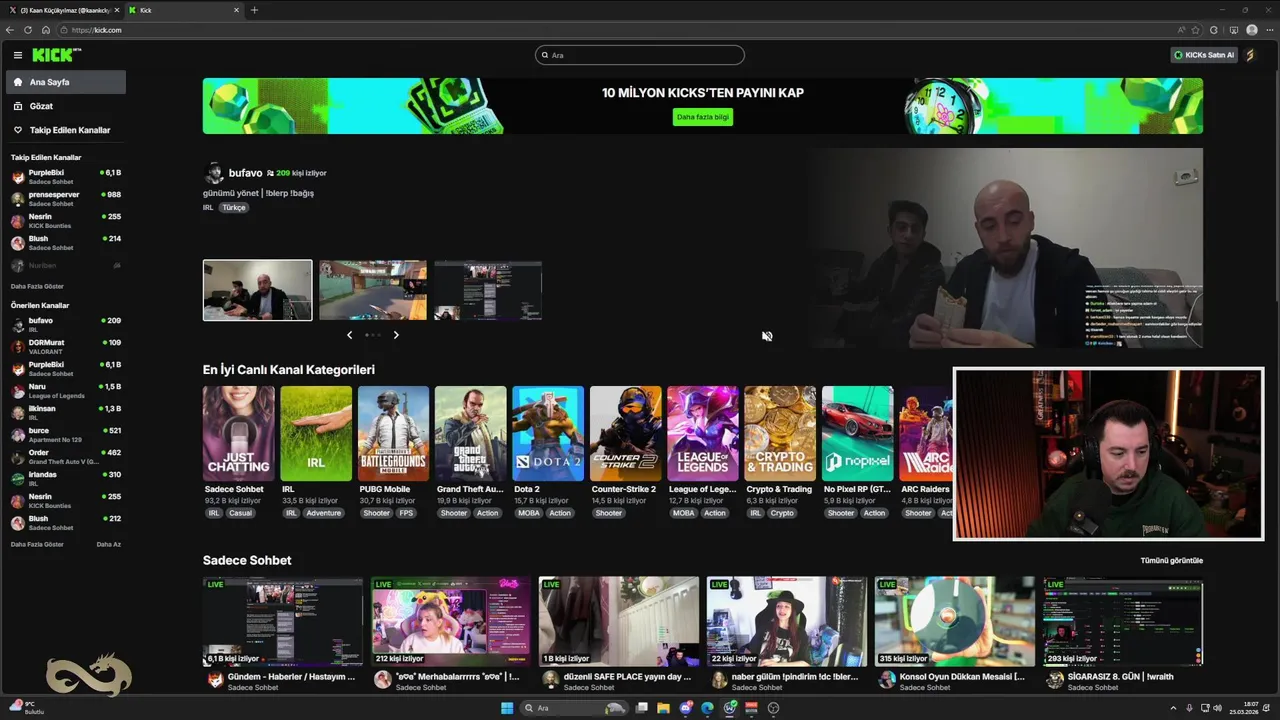Open PUBG Mobile category
The height and width of the screenshot is (720, 1280).
(393, 434)
